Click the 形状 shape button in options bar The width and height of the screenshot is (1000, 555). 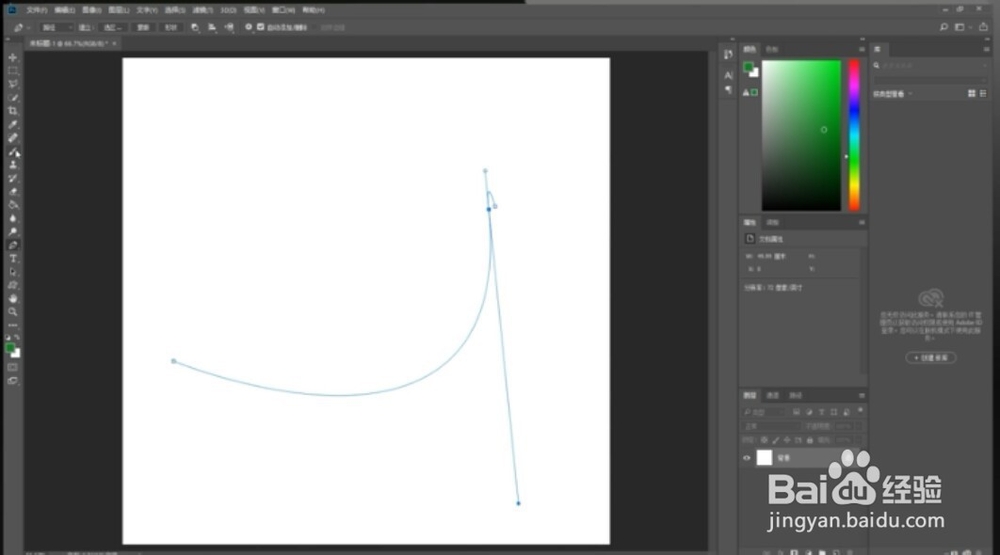[171, 27]
